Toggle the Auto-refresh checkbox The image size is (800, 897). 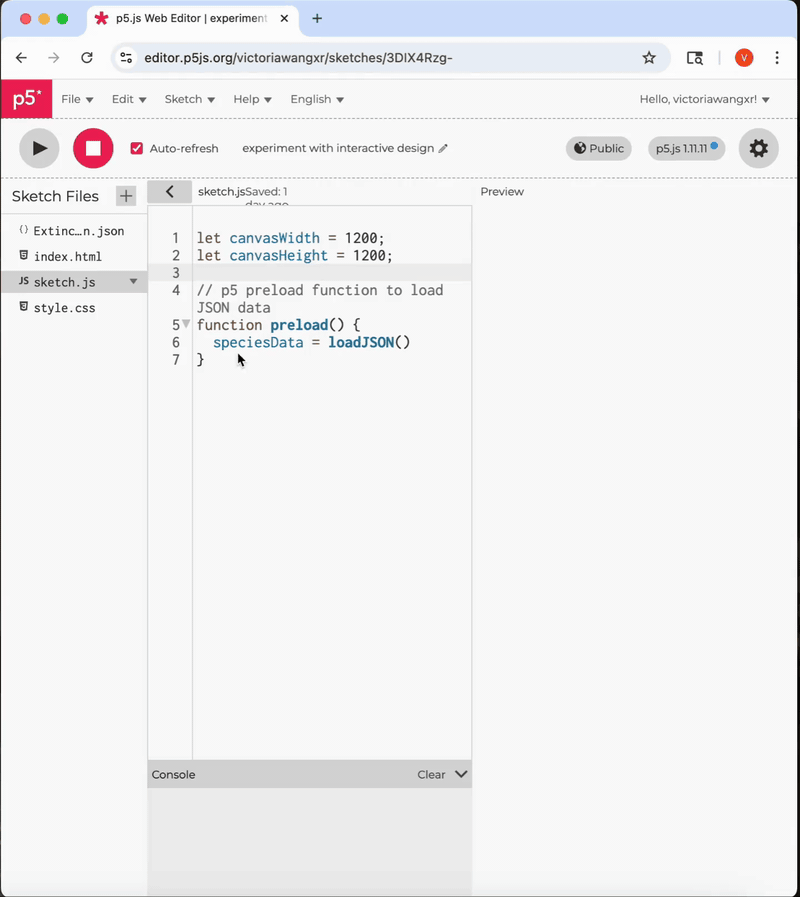coord(137,148)
